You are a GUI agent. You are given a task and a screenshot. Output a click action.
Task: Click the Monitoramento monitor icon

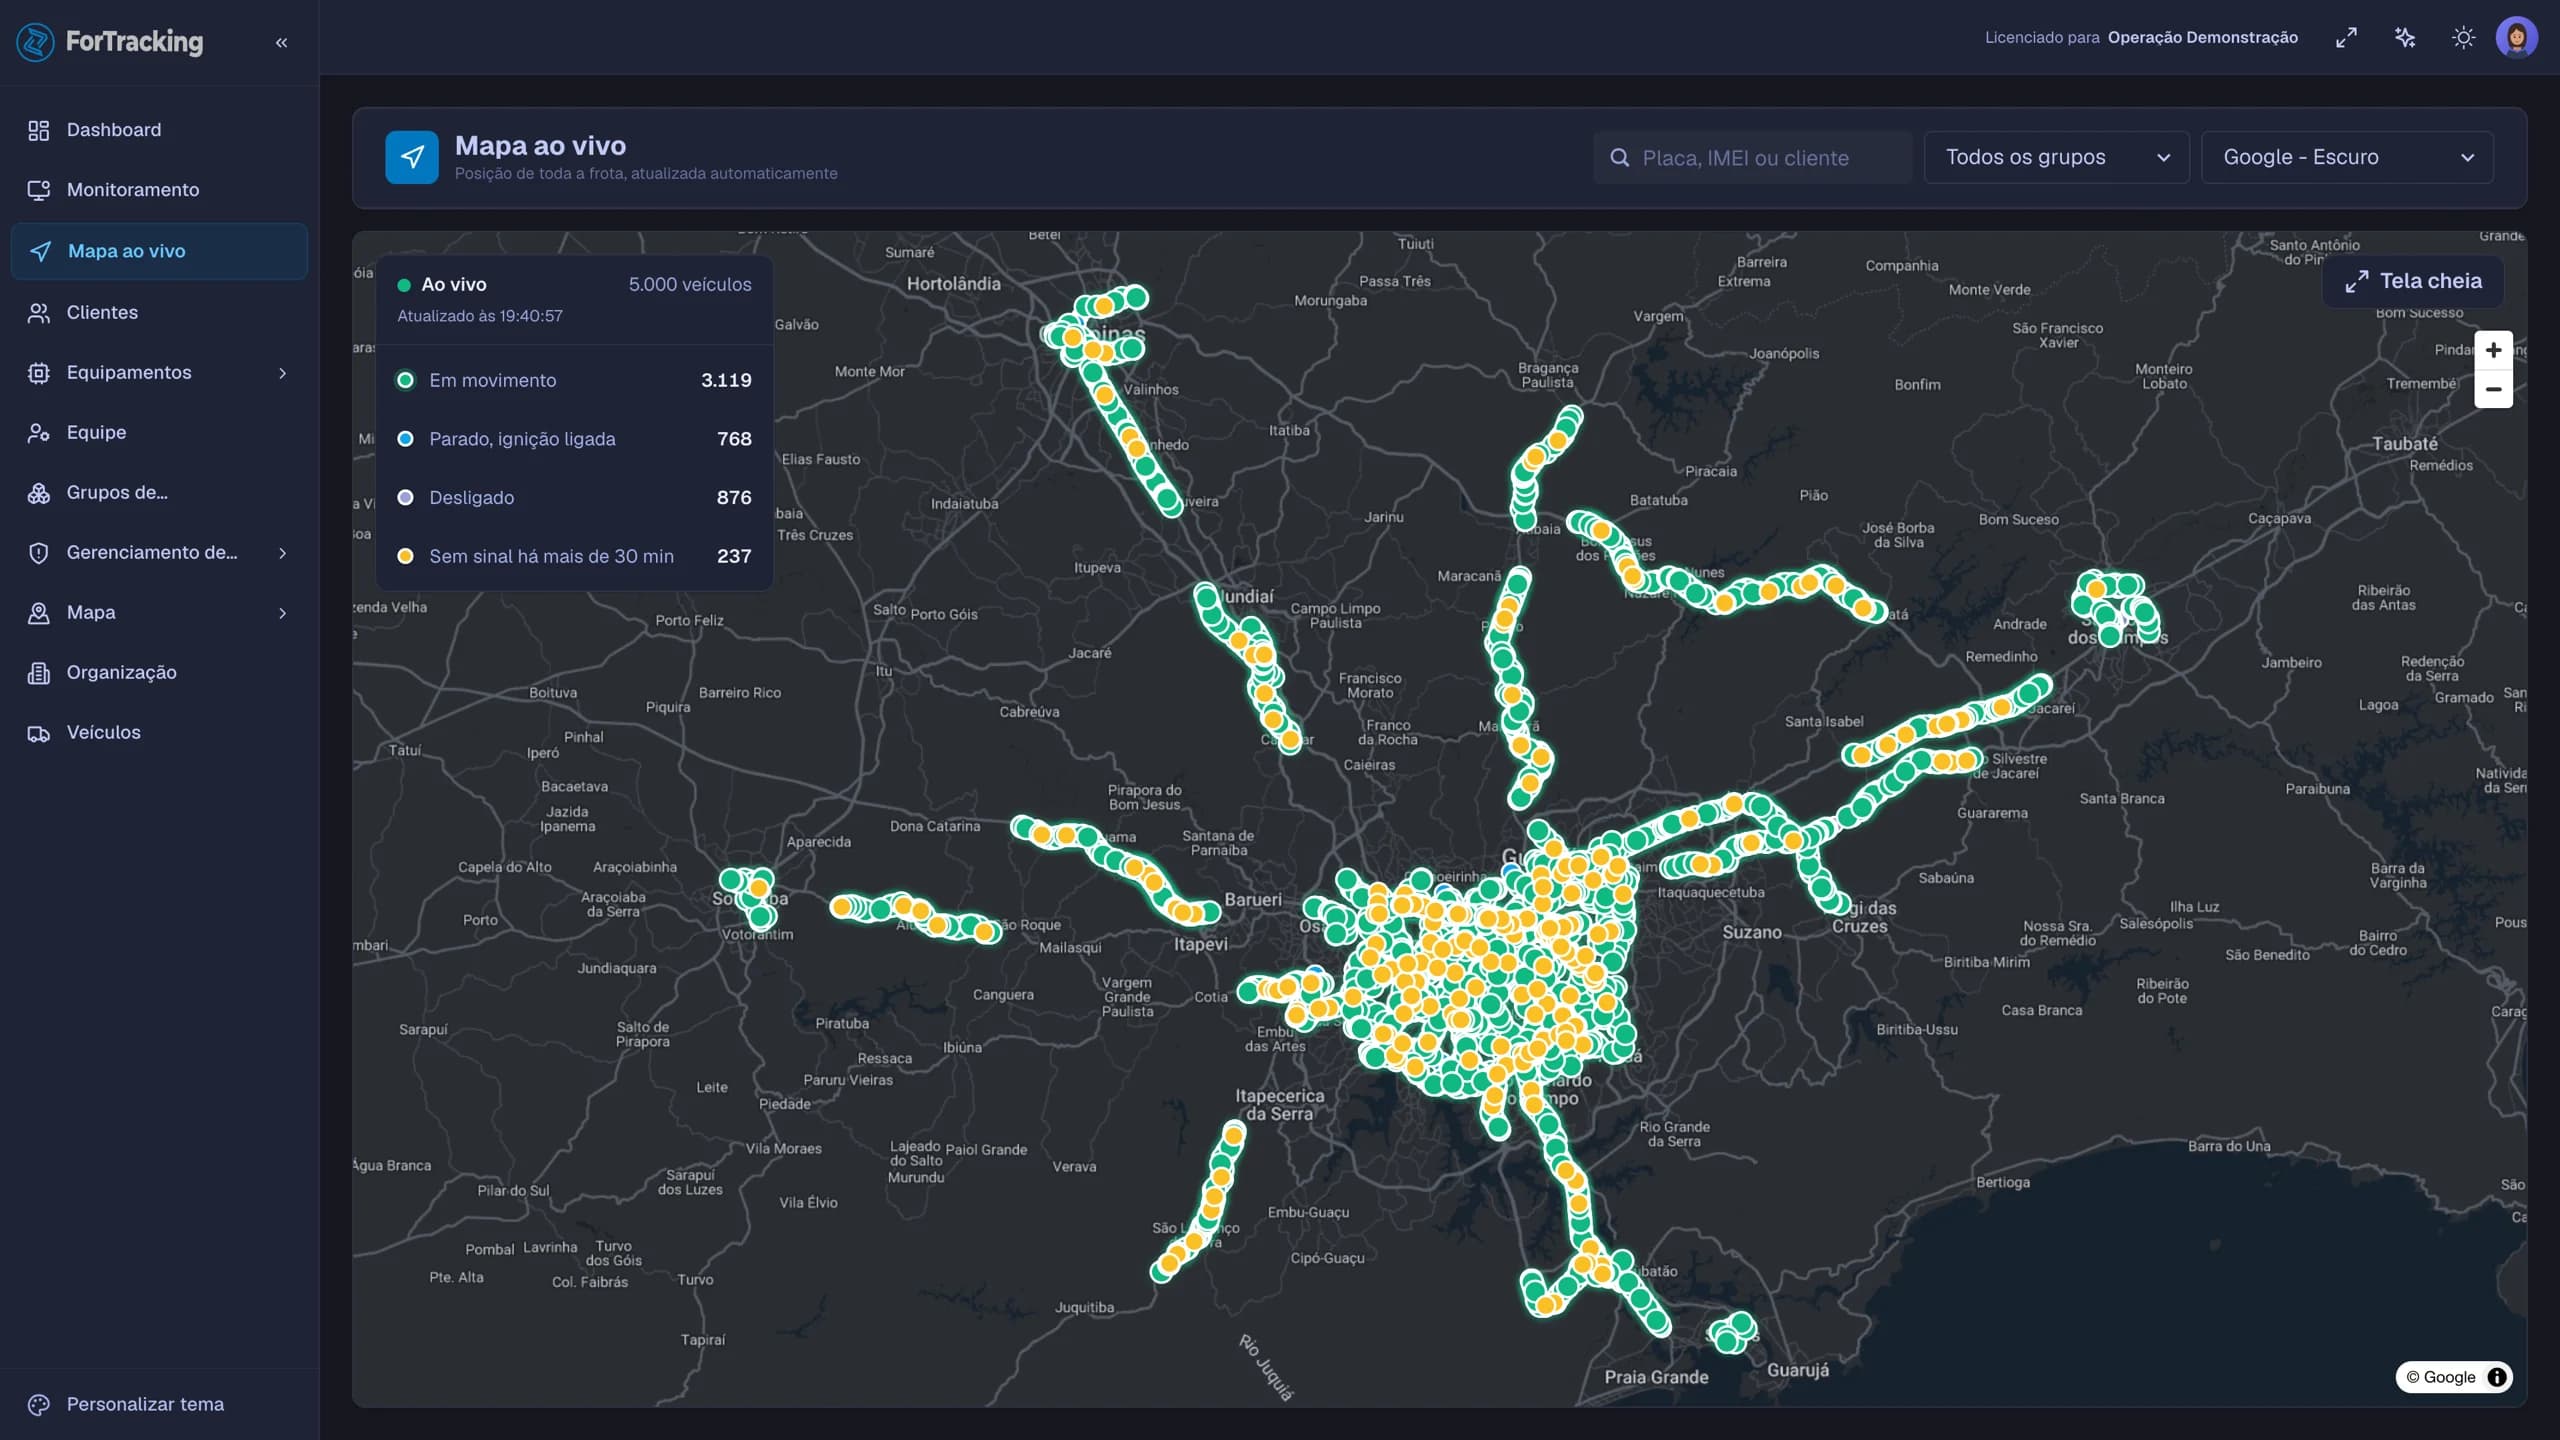(39, 190)
